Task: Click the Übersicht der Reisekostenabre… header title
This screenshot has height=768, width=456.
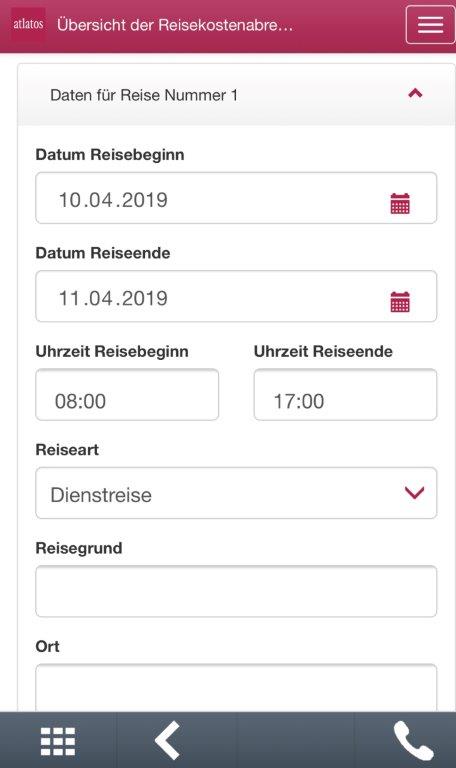Action: pos(175,24)
